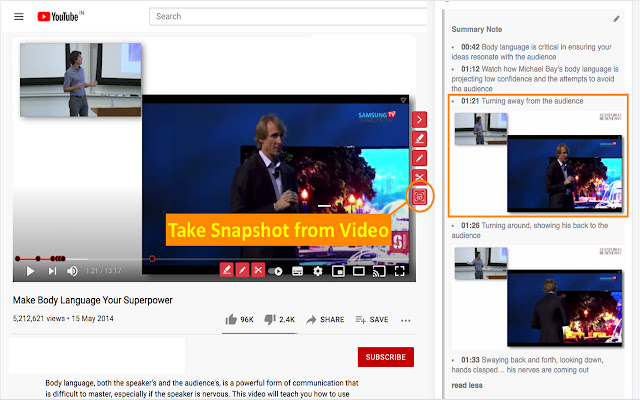Image resolution: width=640 pixels, height=400 pixels.
Task: Open the YouTube hamburger menu
Action: [19, 17]
